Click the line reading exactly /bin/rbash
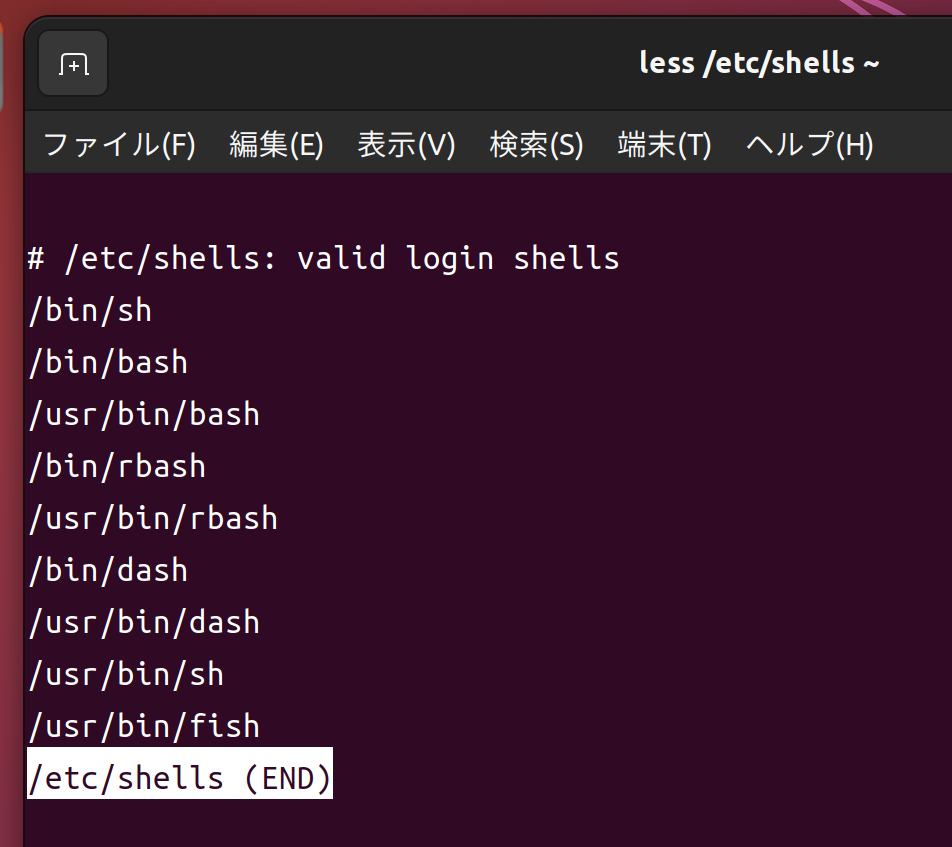The height and width of the screenshot is (847, 952). [x=117, y=466]
